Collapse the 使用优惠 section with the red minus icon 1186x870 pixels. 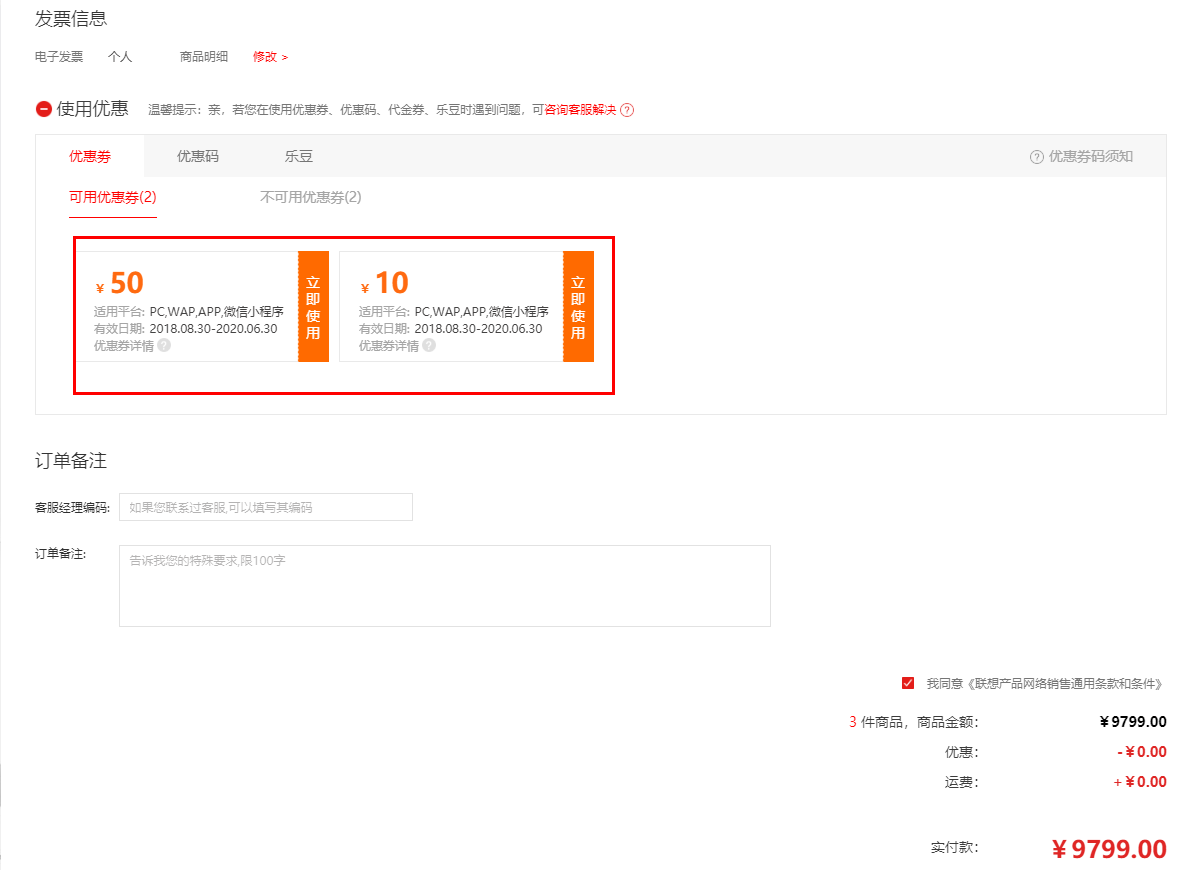coord(44,109)
